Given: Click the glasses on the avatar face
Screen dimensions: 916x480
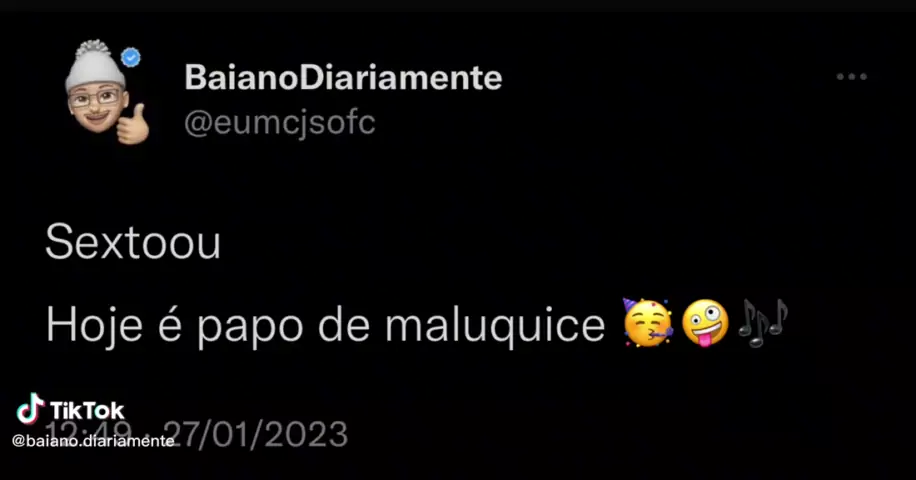Looking at the screenshot, I should click(93, 98).
